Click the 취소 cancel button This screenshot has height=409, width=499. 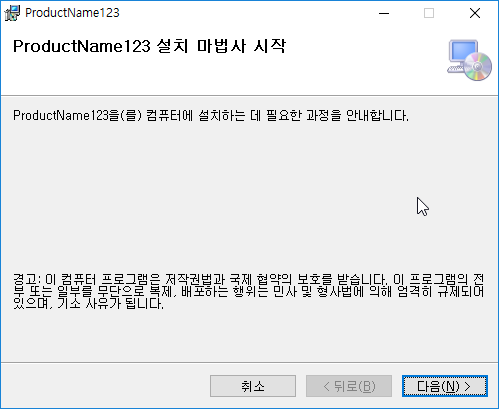[253, 386]
